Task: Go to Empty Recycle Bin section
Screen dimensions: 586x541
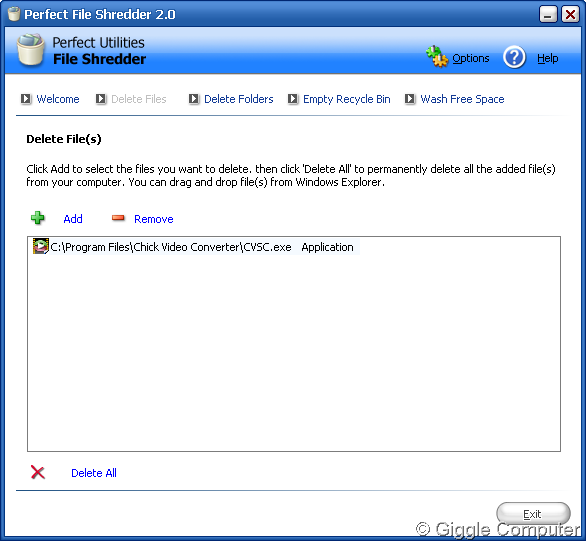Action: (x=346, y=99)
